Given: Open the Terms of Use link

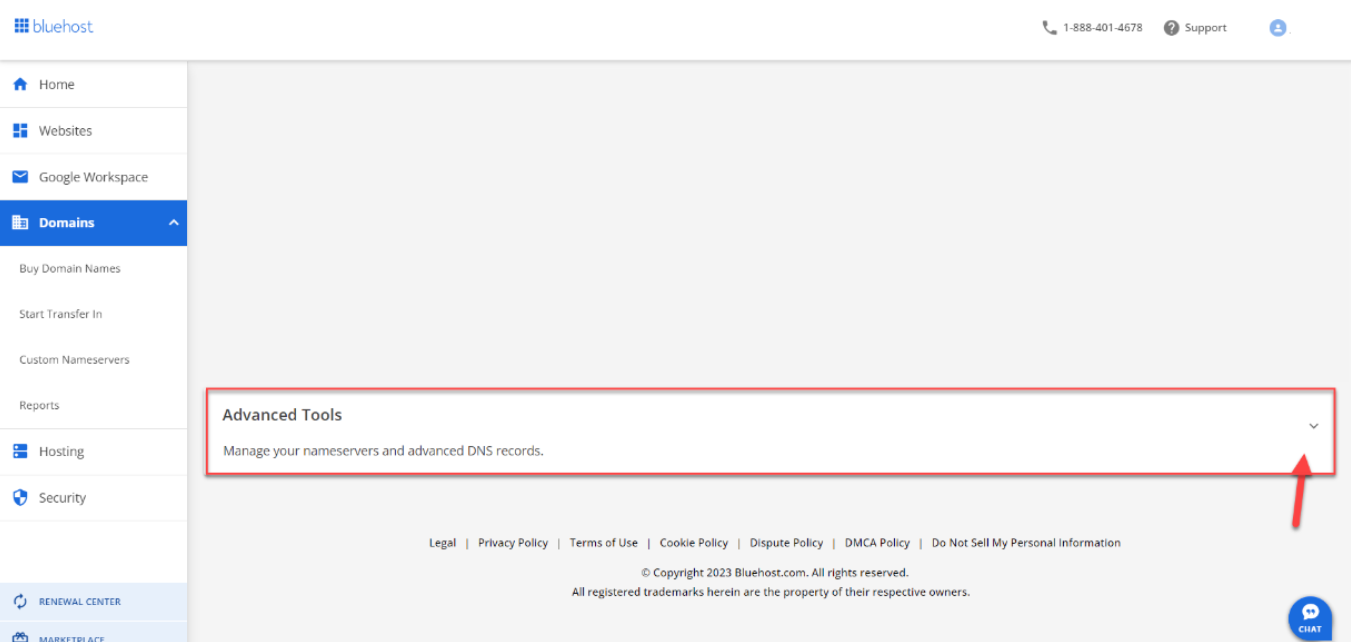Looking at the screenshot, I should (604, 543).
